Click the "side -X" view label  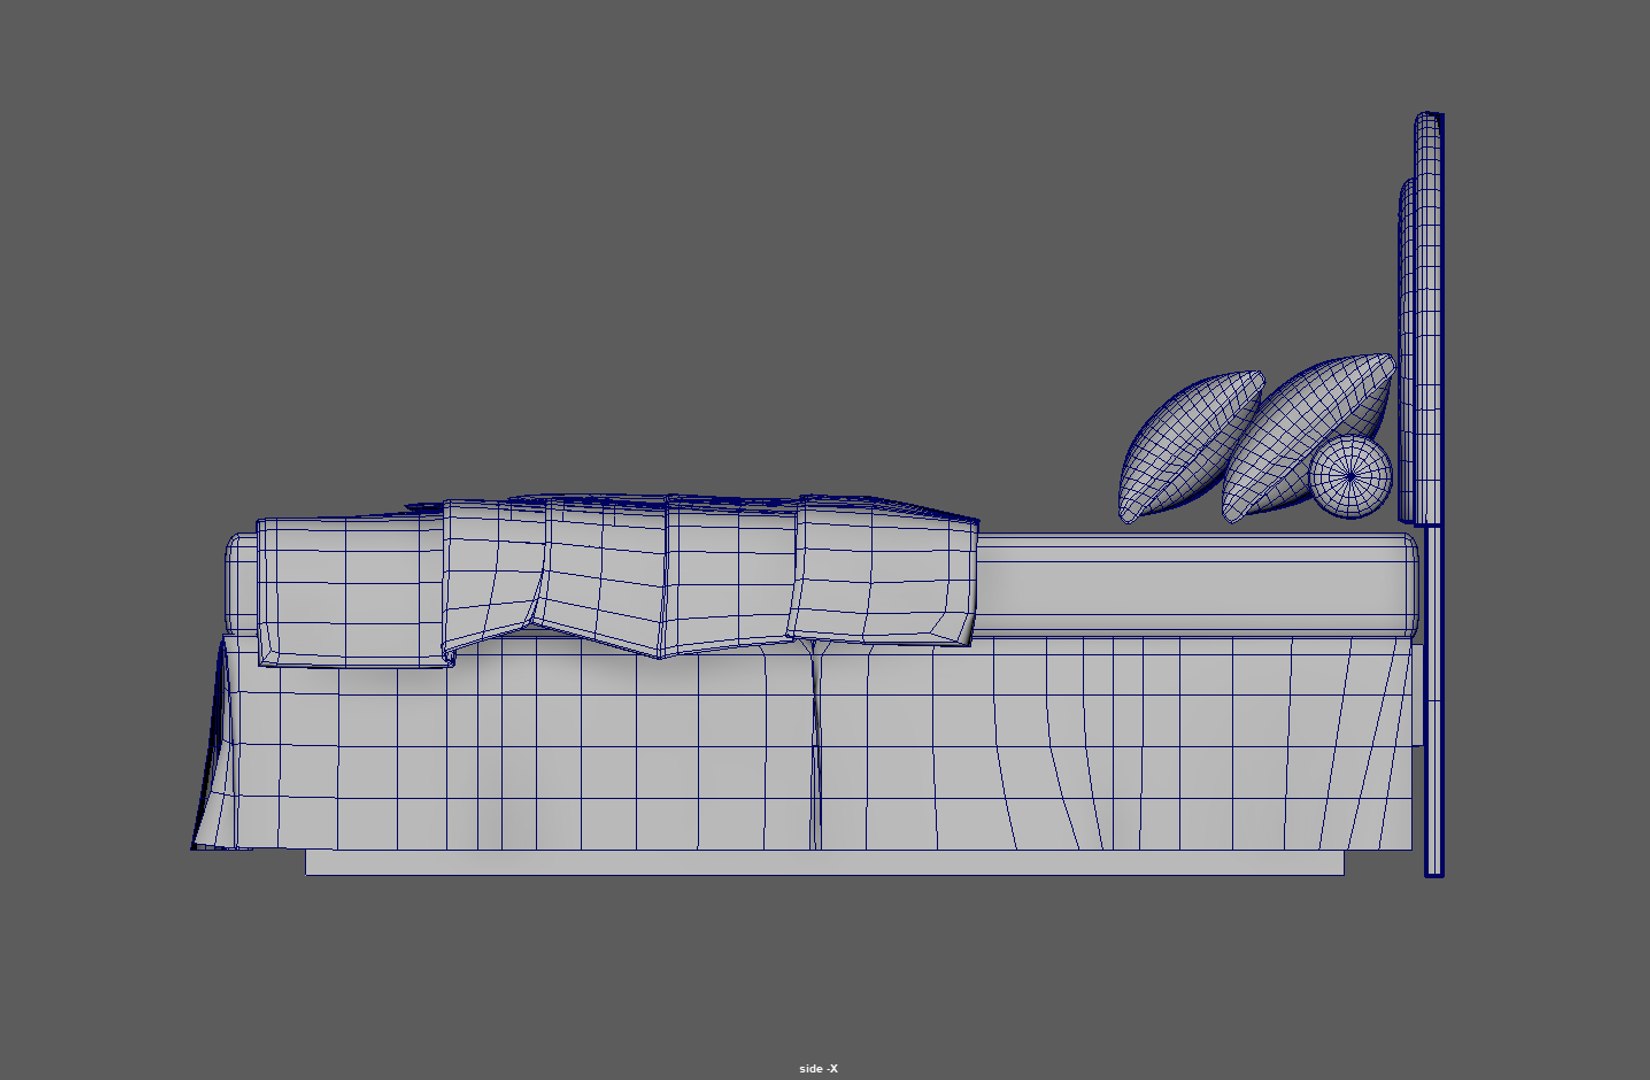tap(819, 1069)
